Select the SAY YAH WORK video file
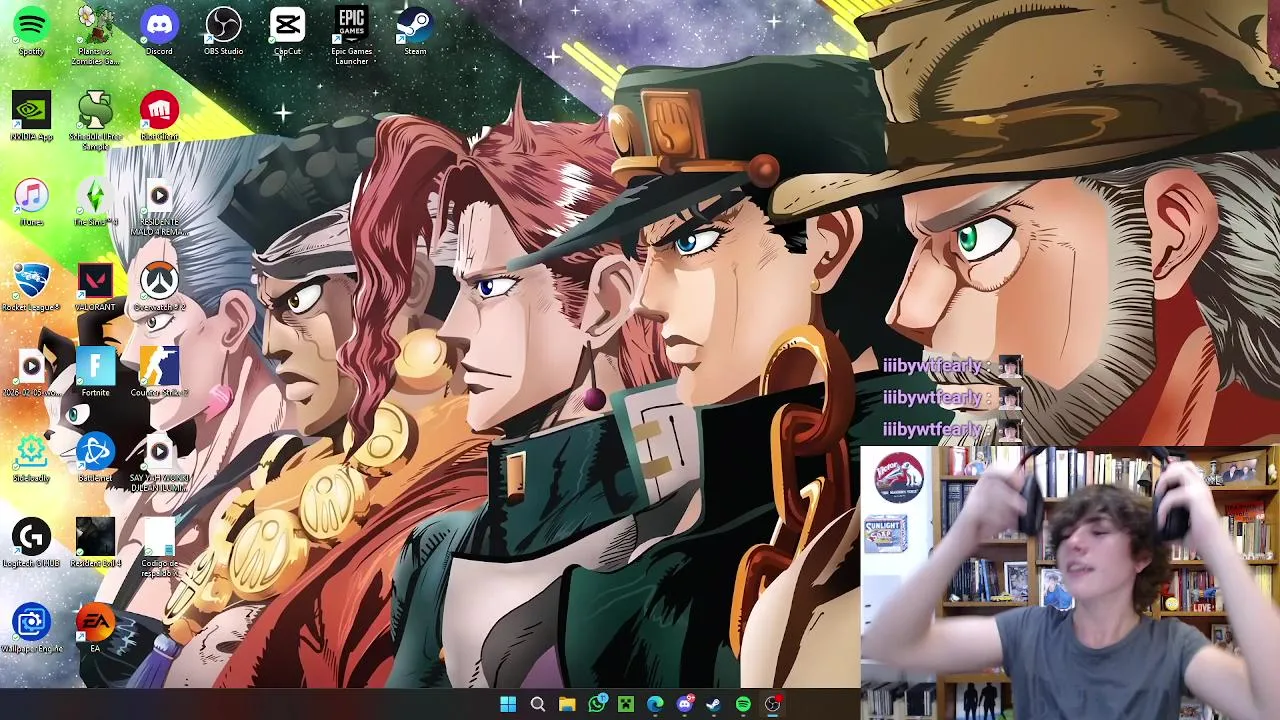This screenshot has height=720, width=1280. (159, 463)
